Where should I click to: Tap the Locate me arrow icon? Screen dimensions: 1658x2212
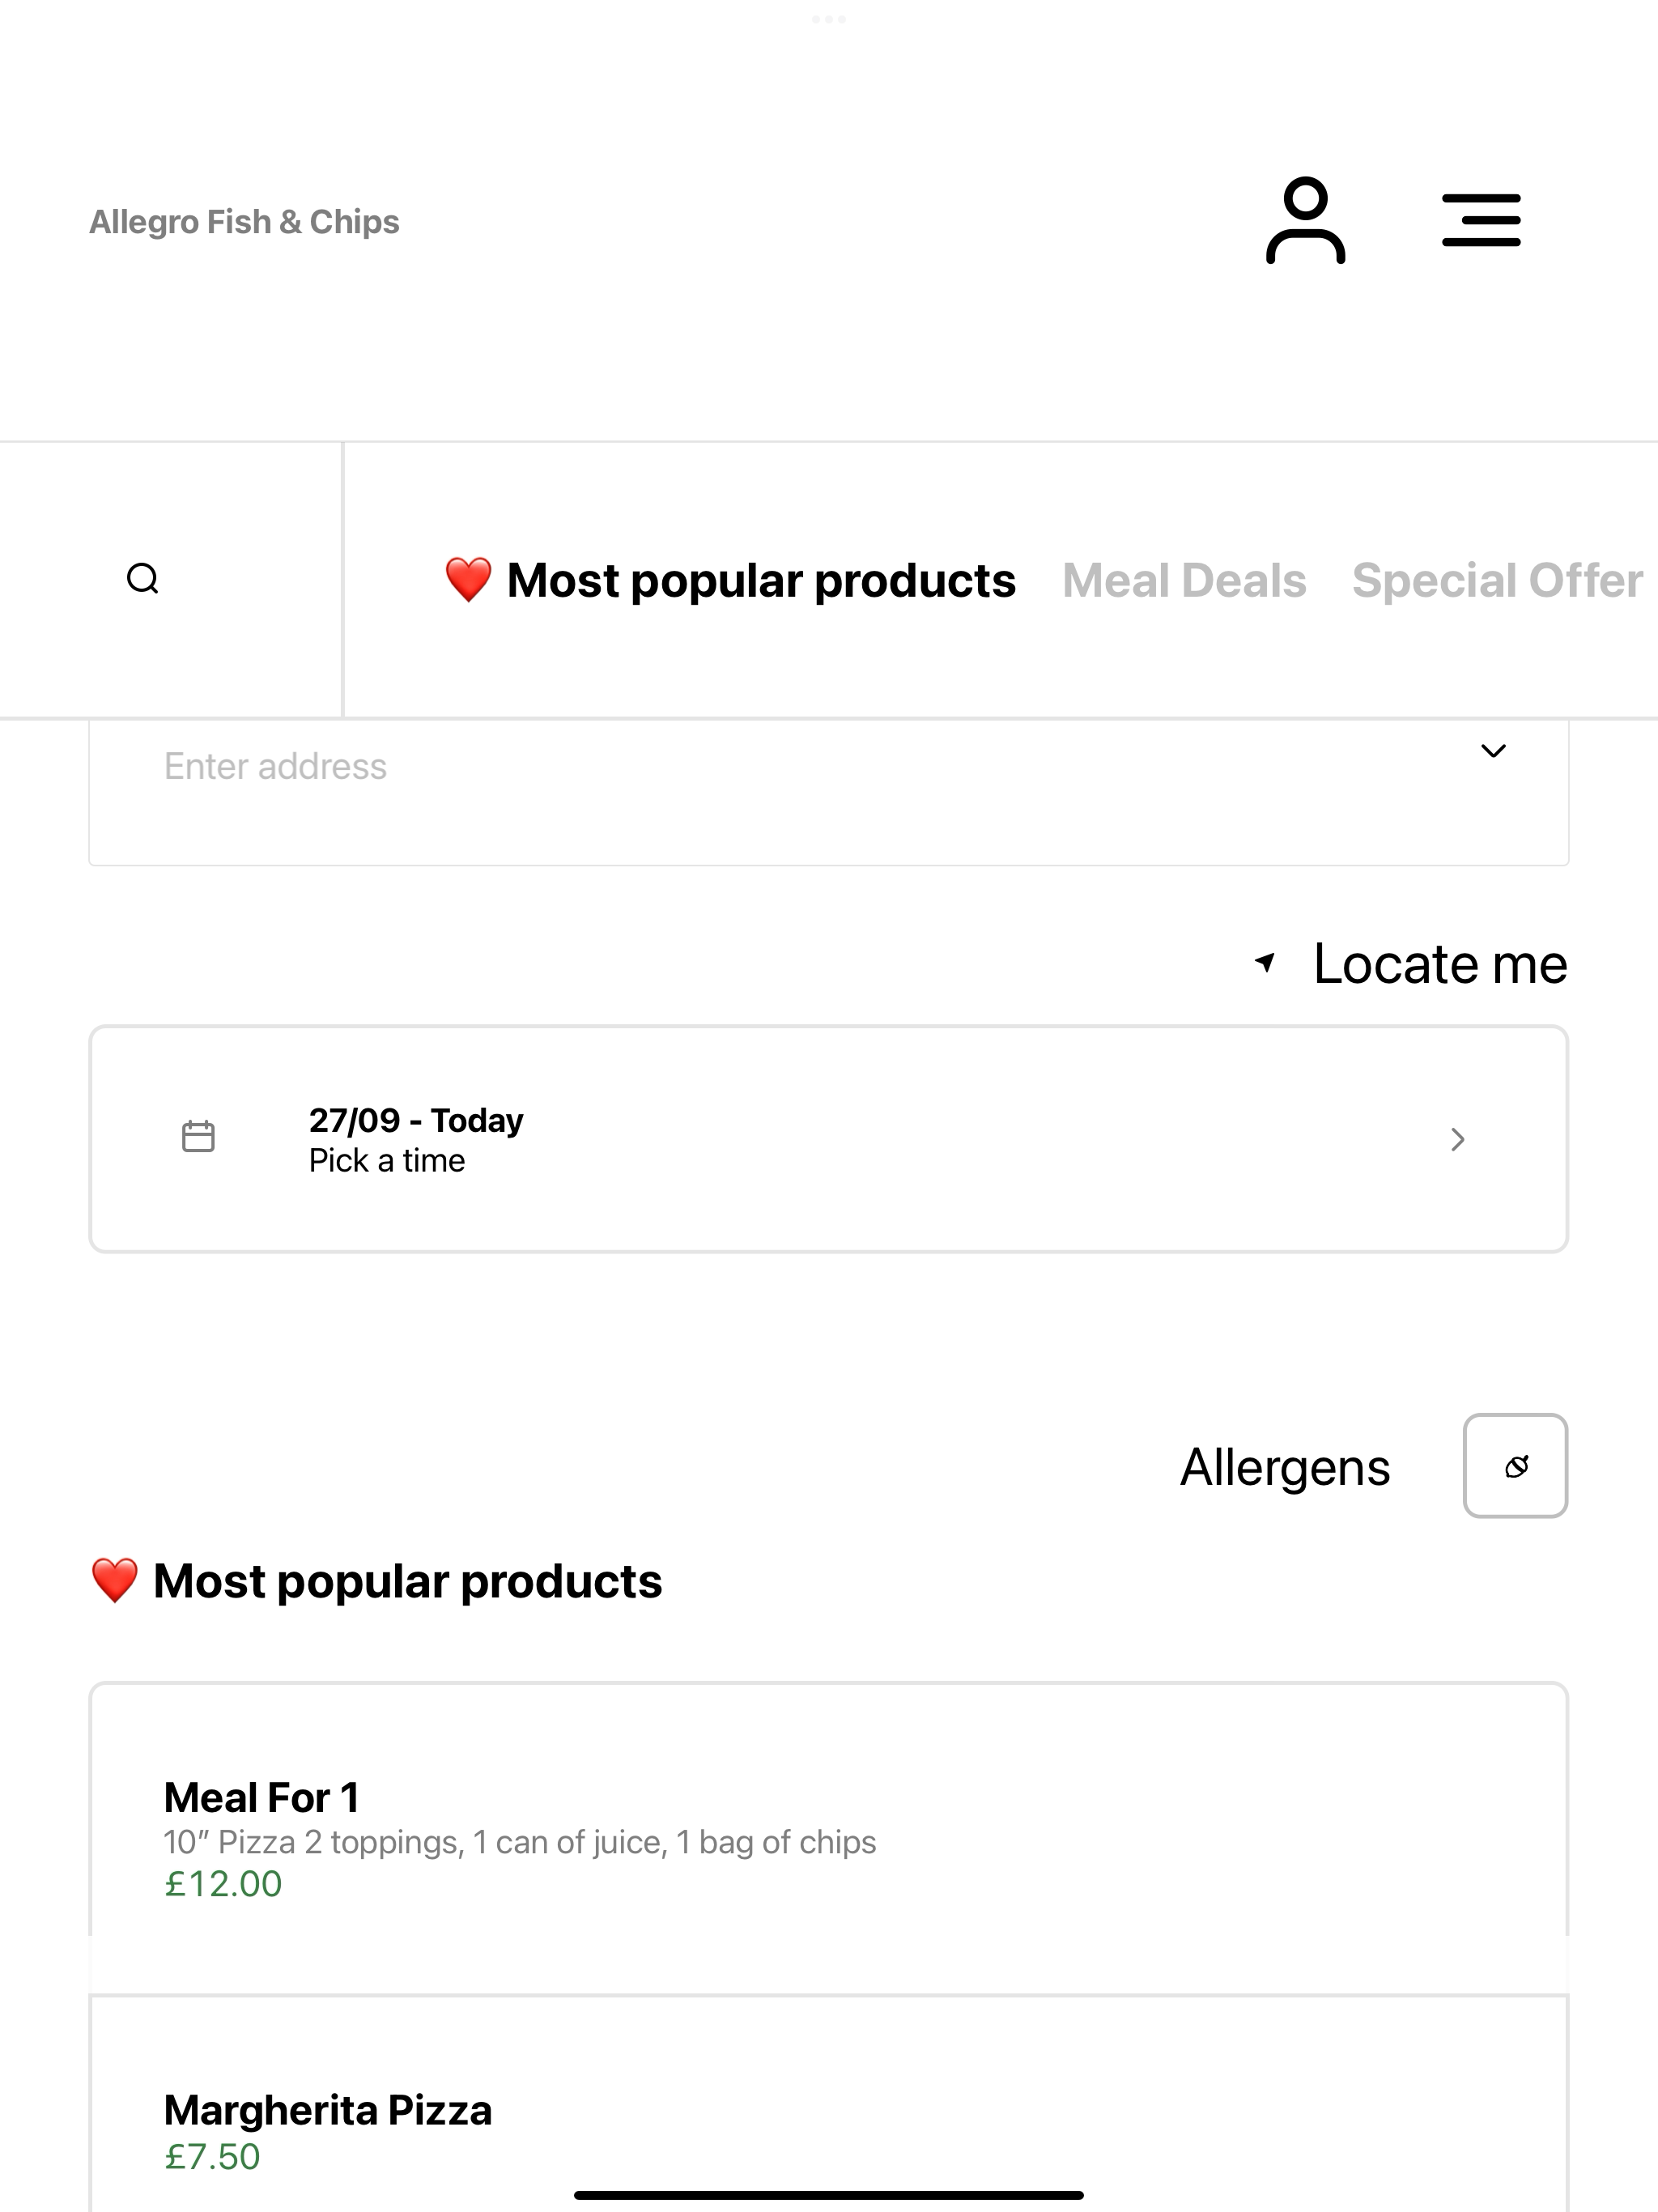pyautogui.click(x=1265, y=962)
